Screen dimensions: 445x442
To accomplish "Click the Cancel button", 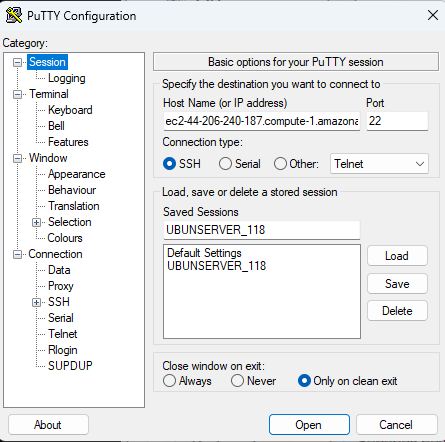I will click(x=396, y=425).
